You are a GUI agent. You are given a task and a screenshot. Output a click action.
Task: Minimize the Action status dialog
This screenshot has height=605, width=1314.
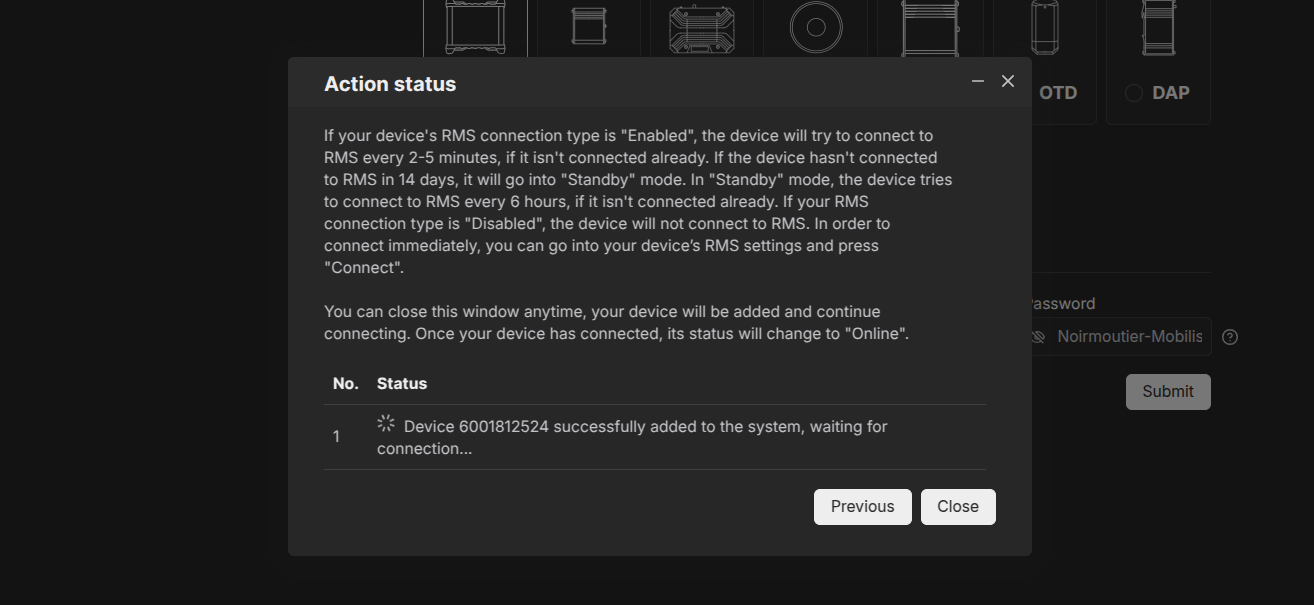tap(978, 81)
